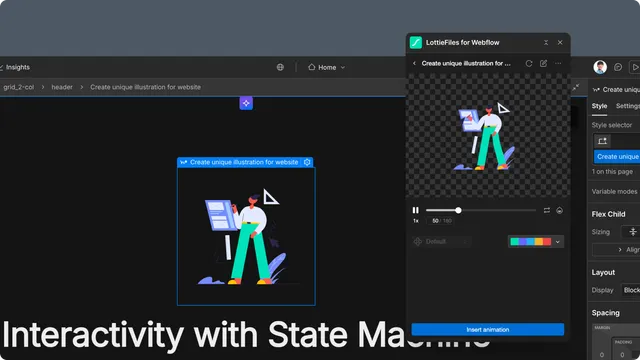This screenshot has height=360, width=640.
Task: Collapse the LottieFiles for Webflow panel
Action: tap(546, 42)
